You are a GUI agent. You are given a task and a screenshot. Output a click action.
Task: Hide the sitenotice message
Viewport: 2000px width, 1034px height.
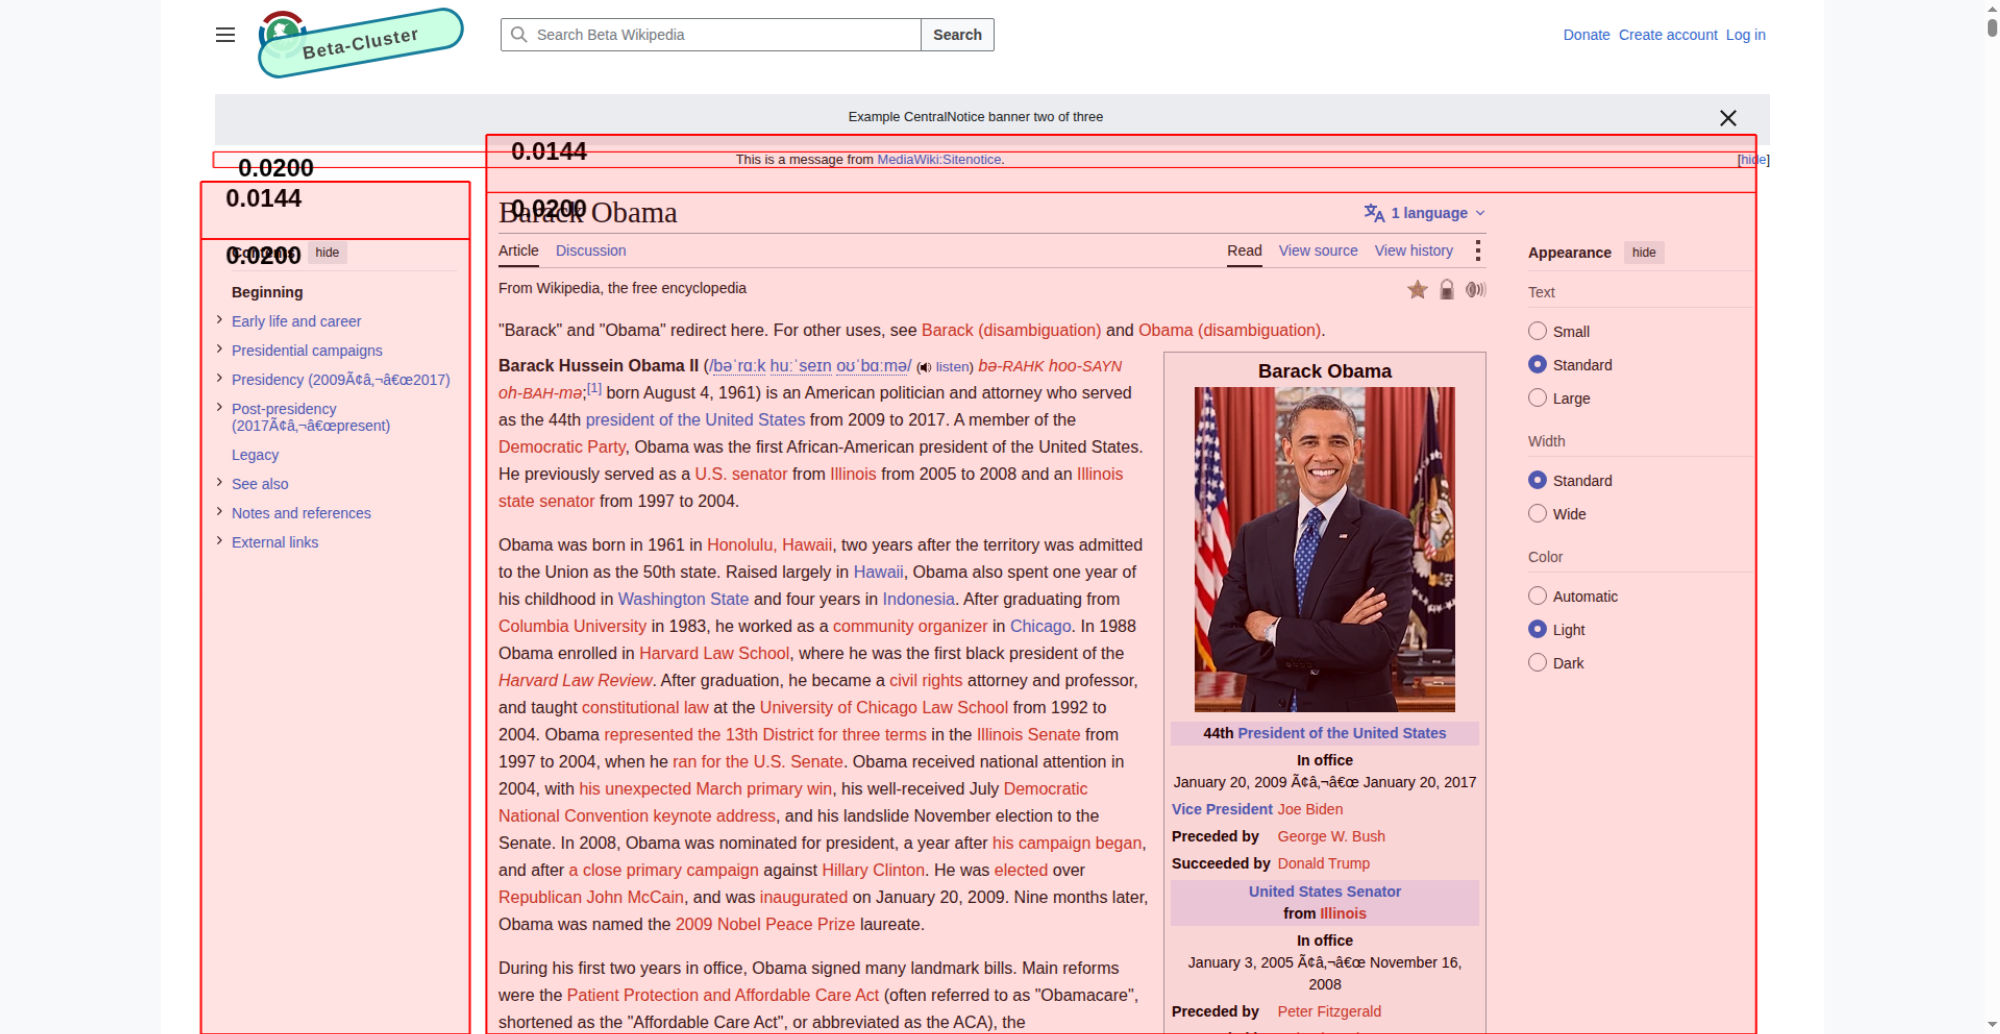coord(1753,160)
